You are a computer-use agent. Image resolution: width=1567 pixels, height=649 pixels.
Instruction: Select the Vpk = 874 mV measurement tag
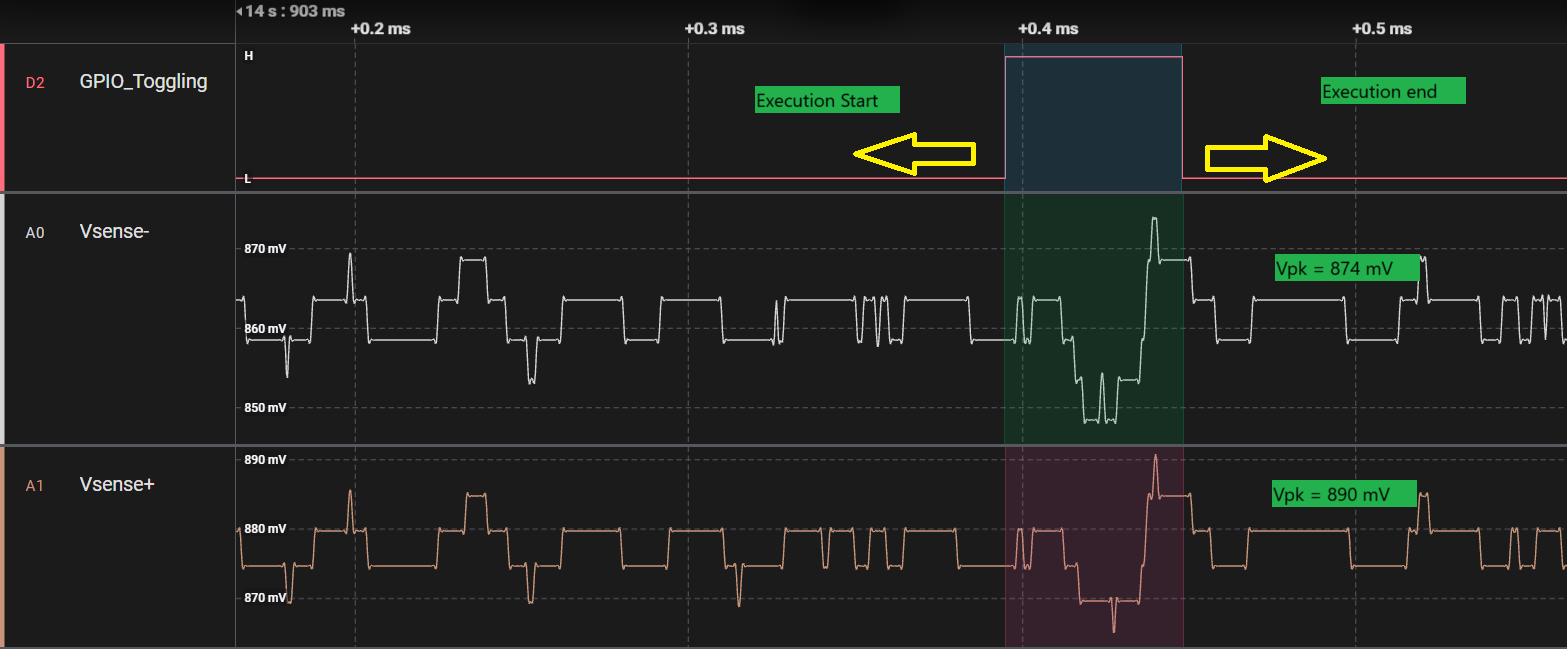(1346, 268)
